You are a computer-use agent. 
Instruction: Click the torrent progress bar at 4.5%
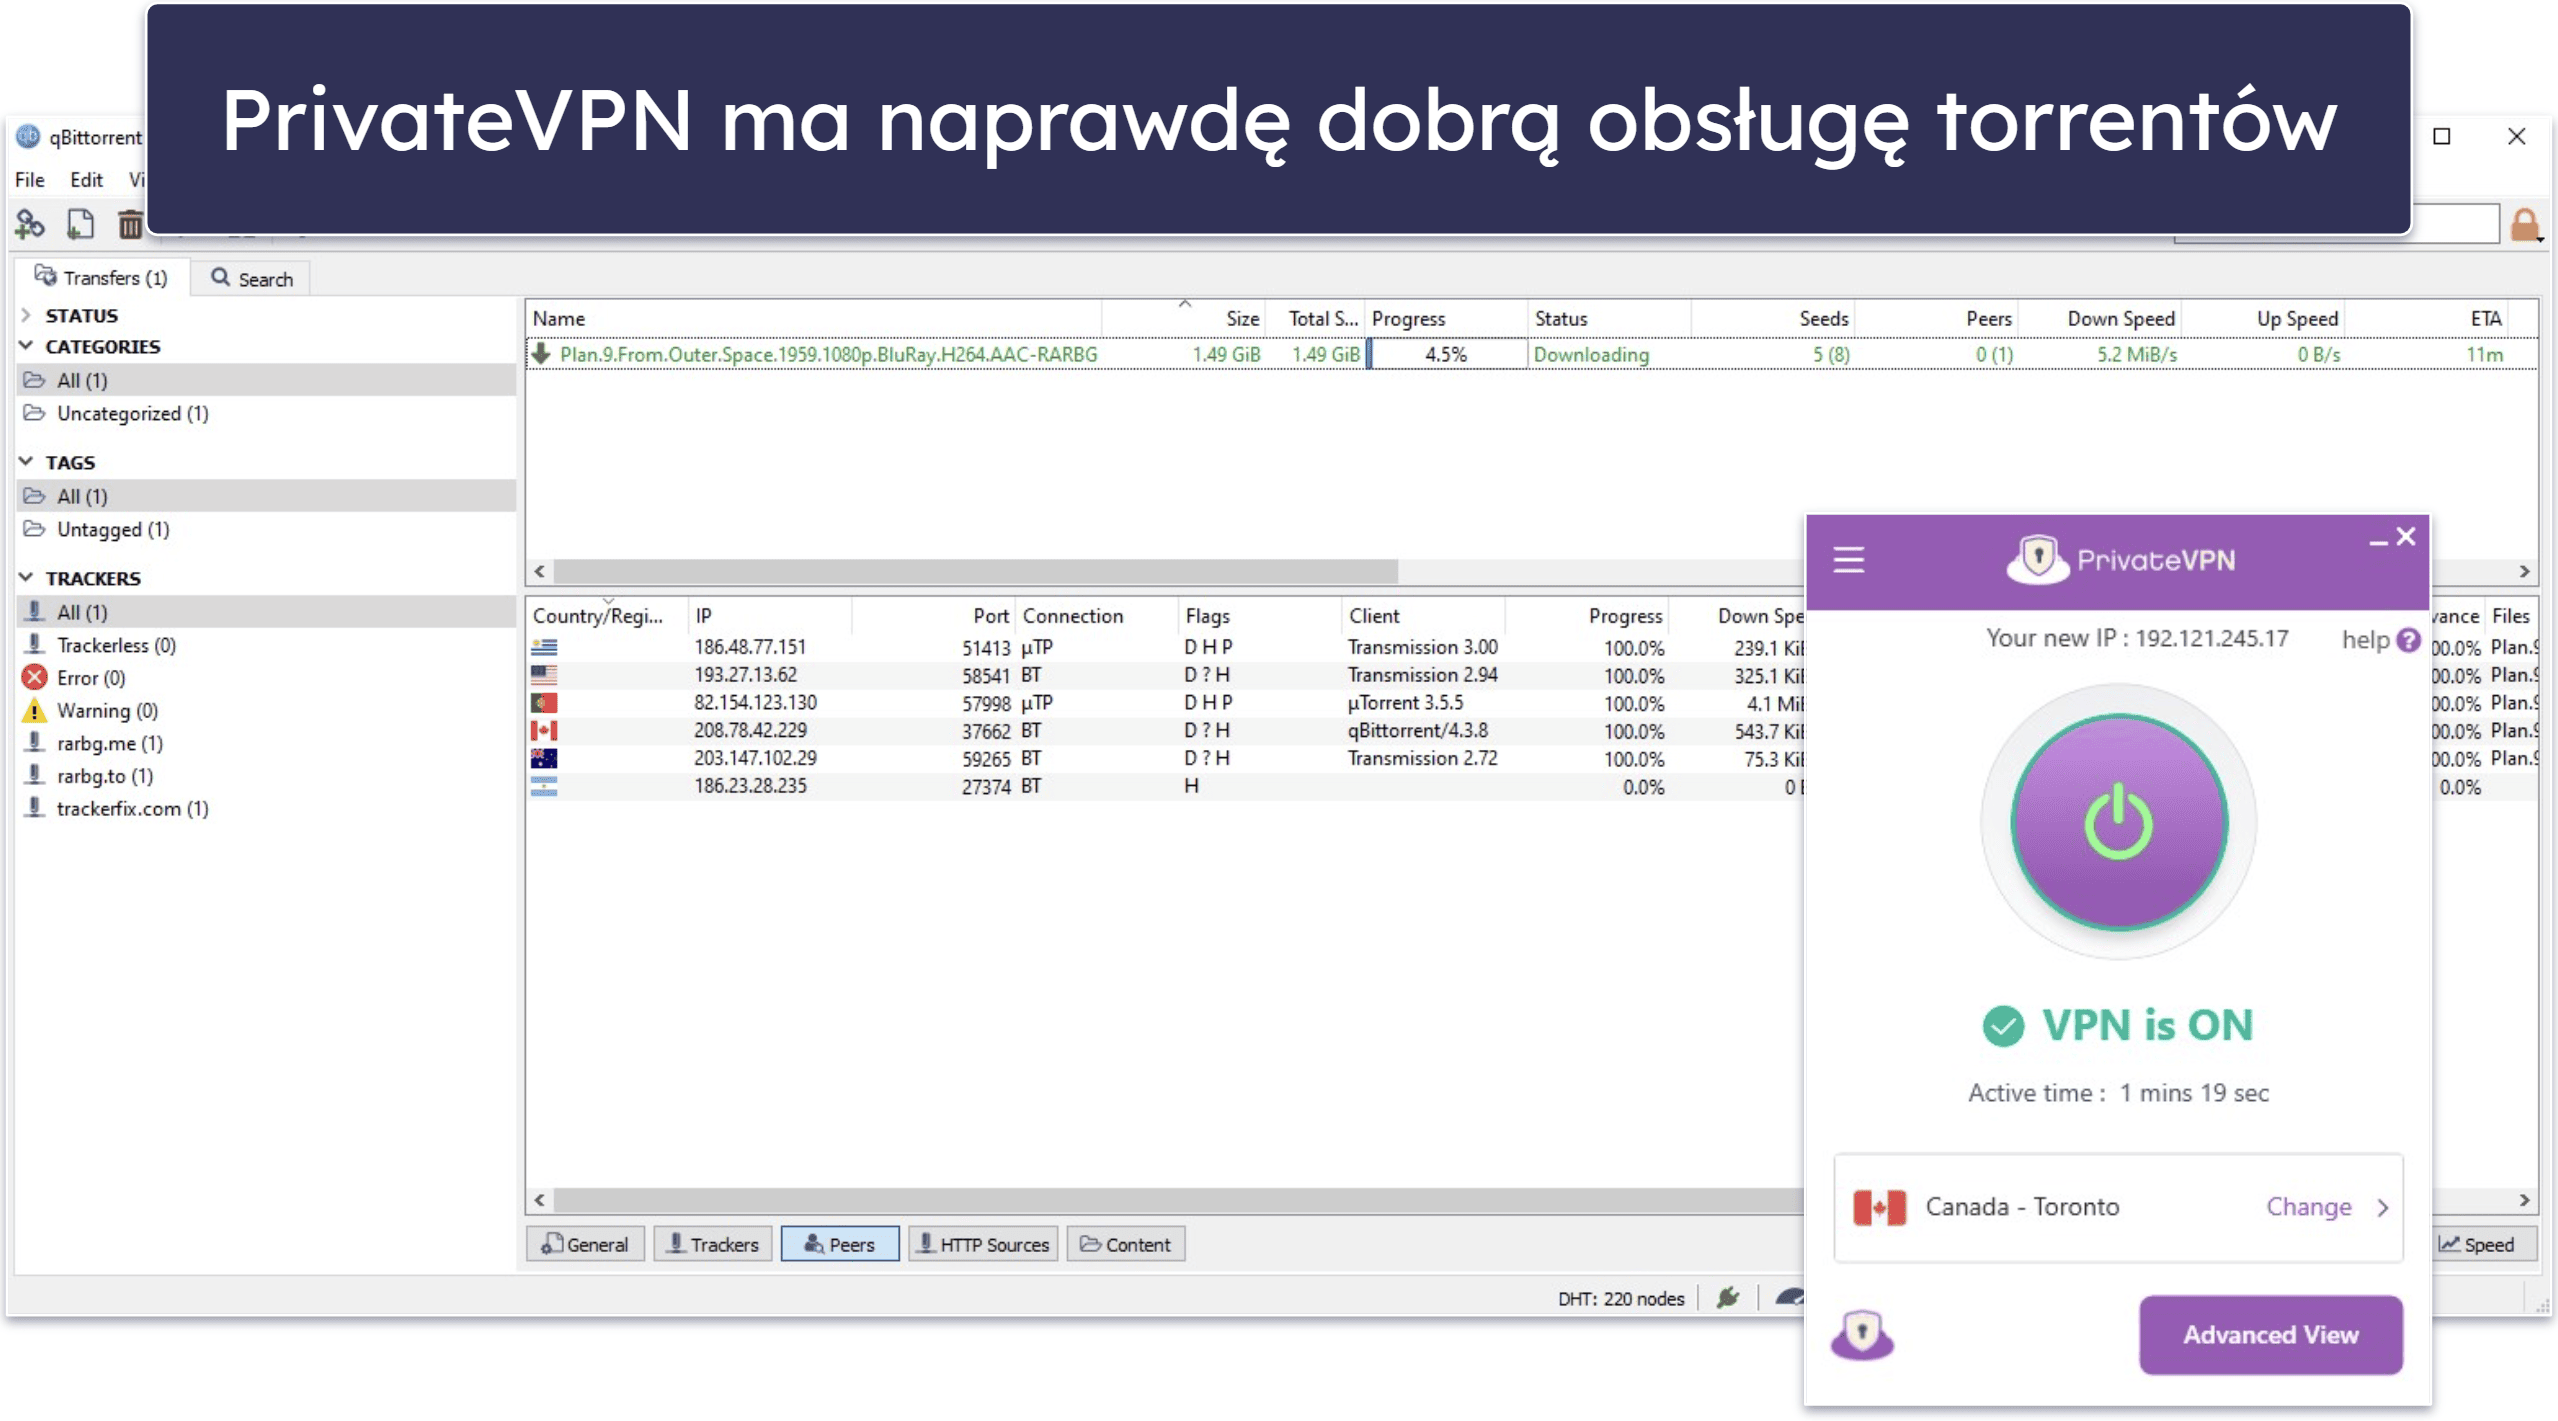click(1447, 354)
